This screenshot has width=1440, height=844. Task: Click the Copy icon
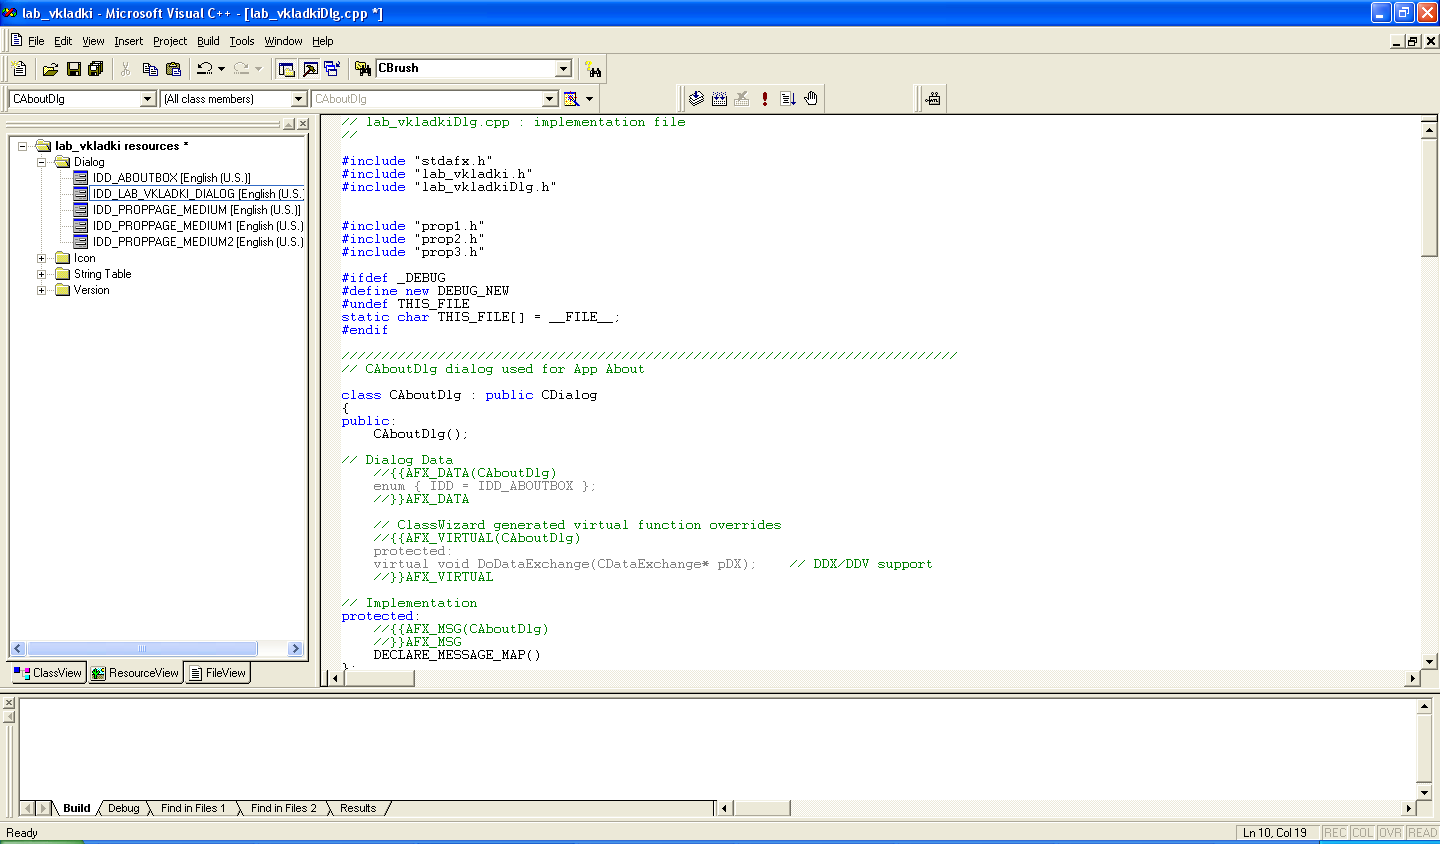coord(150,69)
